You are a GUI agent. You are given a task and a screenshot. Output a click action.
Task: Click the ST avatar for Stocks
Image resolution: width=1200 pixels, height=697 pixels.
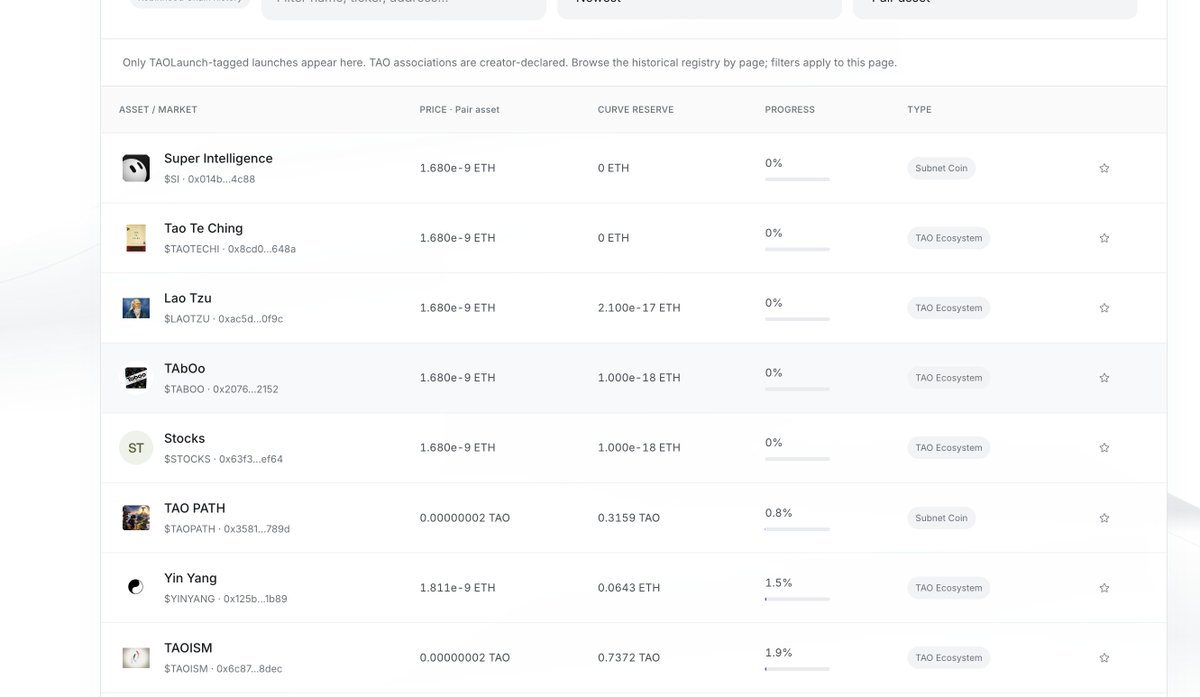coord(136,448)
